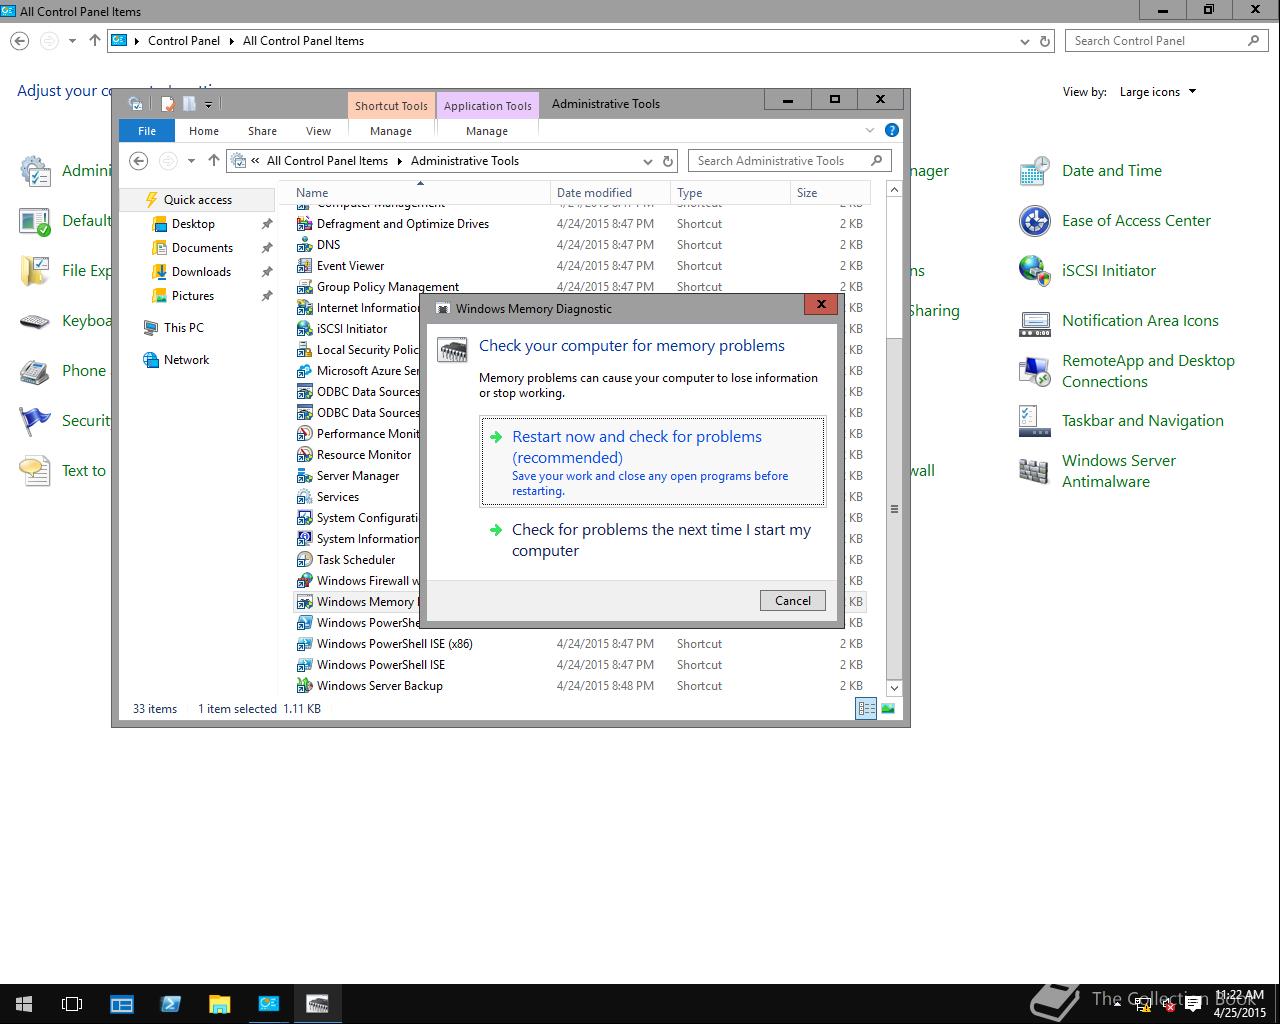Viewport: 1280px width, 1024px height.
Task: Switch to details view button
Action: [x=866, y=709]
